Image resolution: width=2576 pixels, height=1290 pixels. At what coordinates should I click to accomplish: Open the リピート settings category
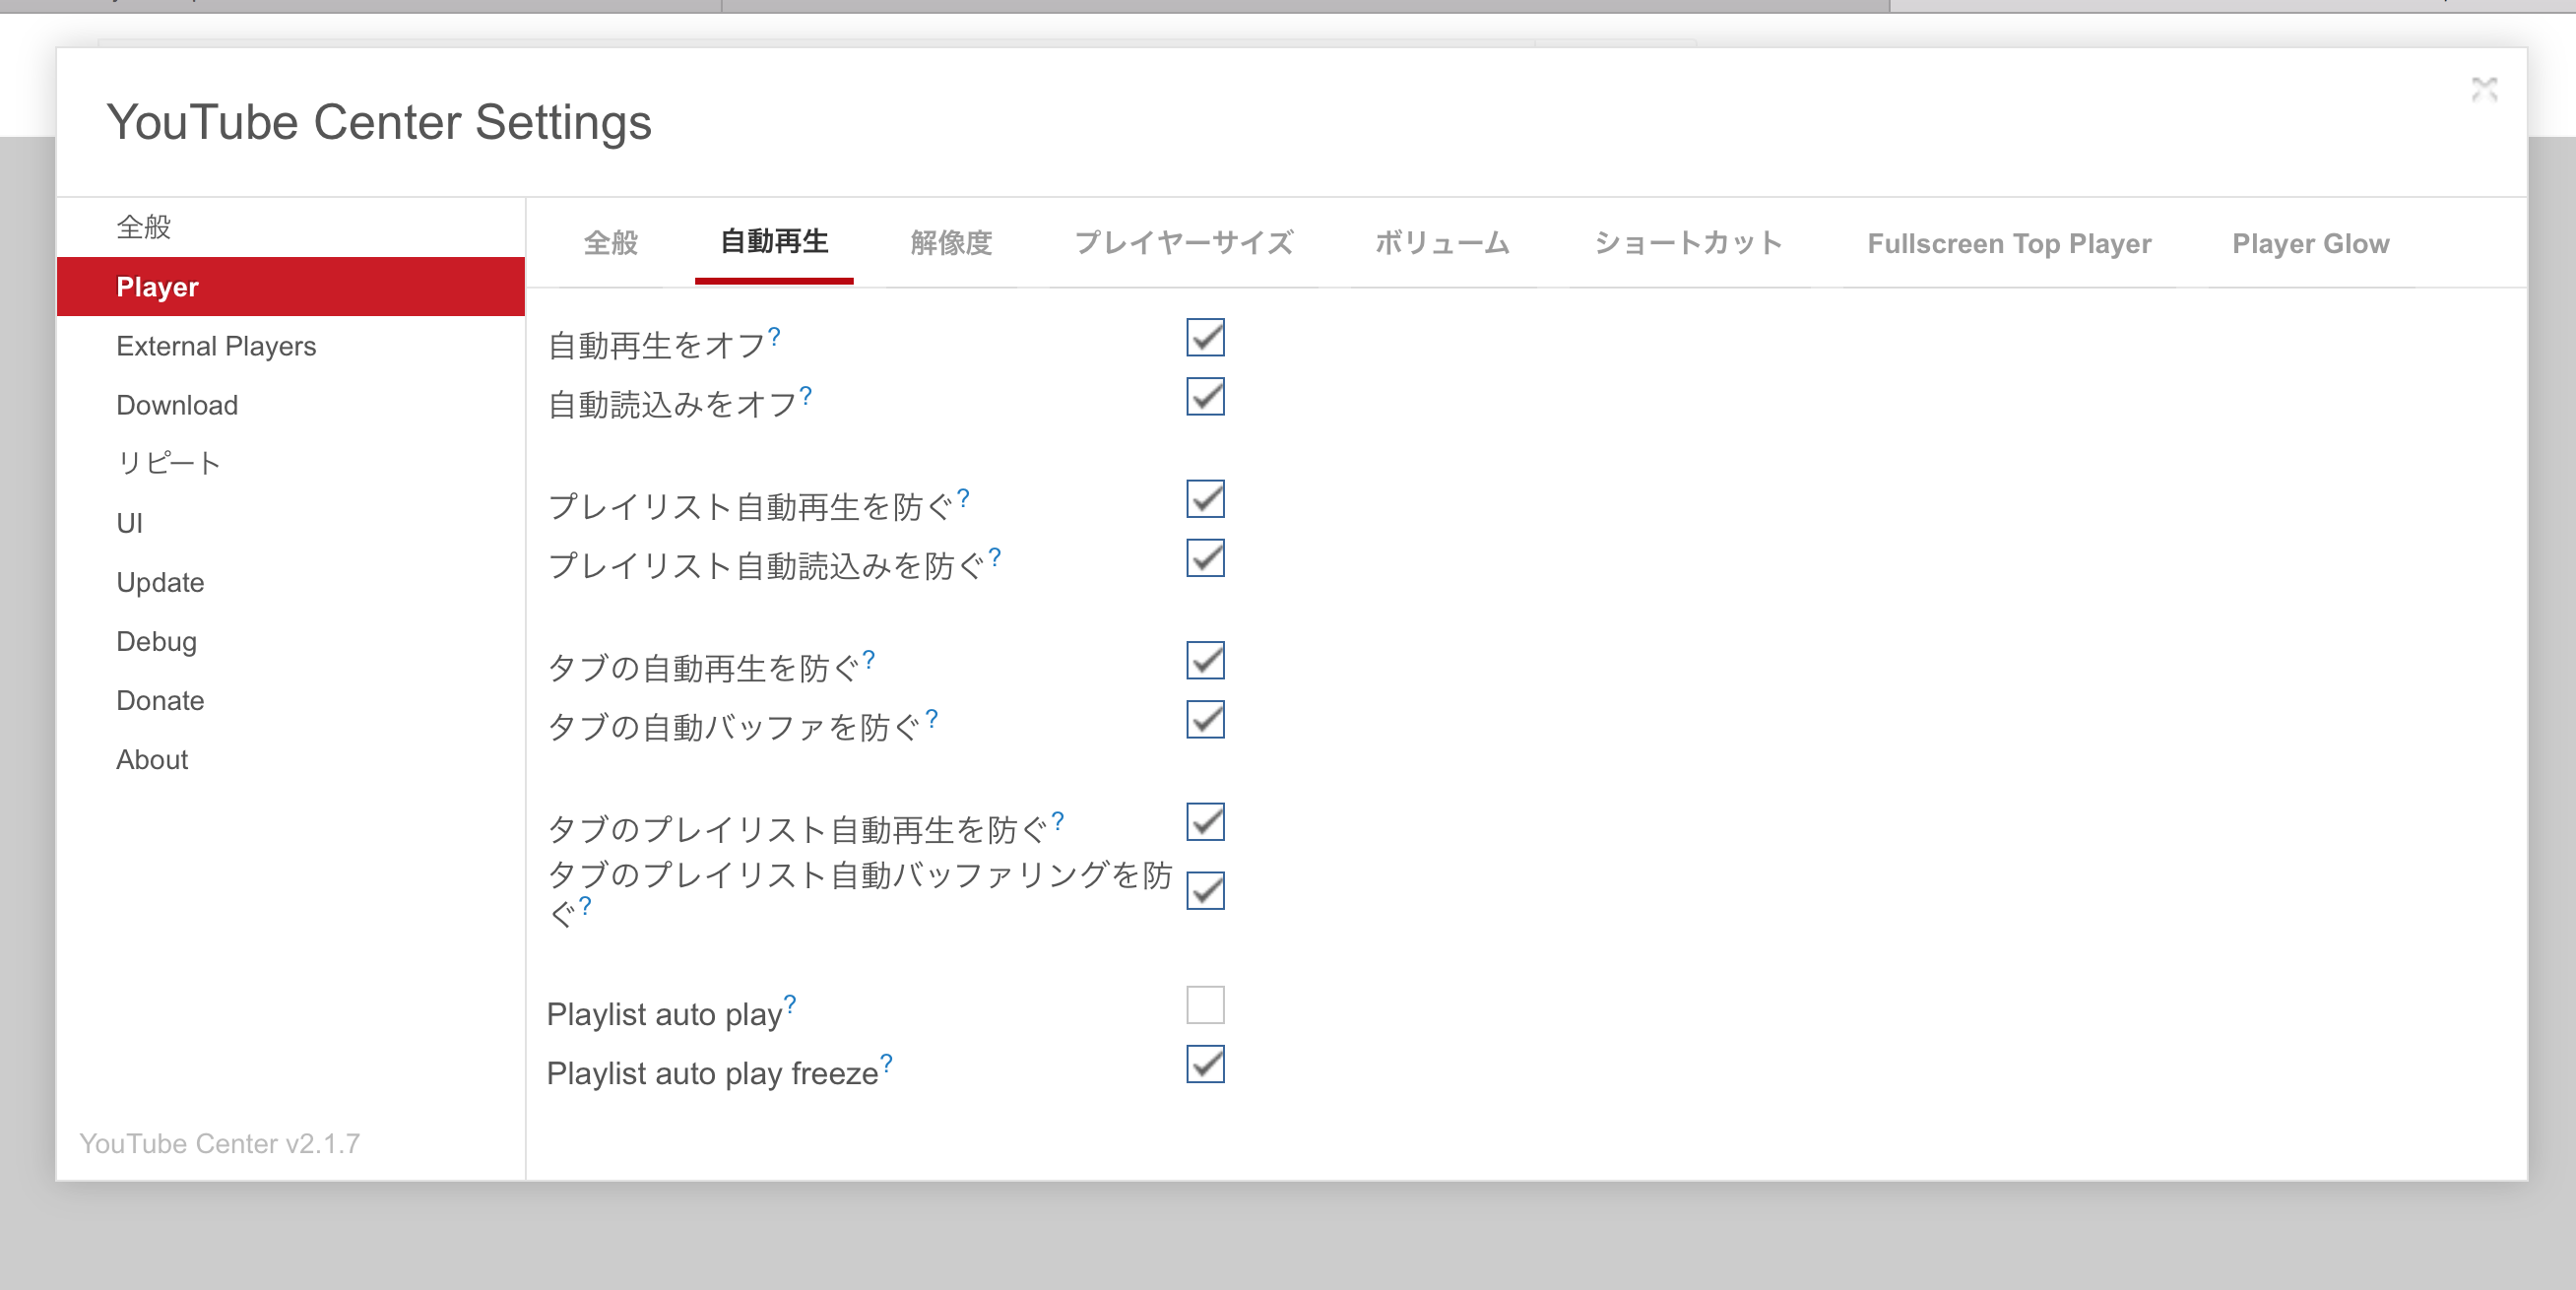click(x=291, y=463)
